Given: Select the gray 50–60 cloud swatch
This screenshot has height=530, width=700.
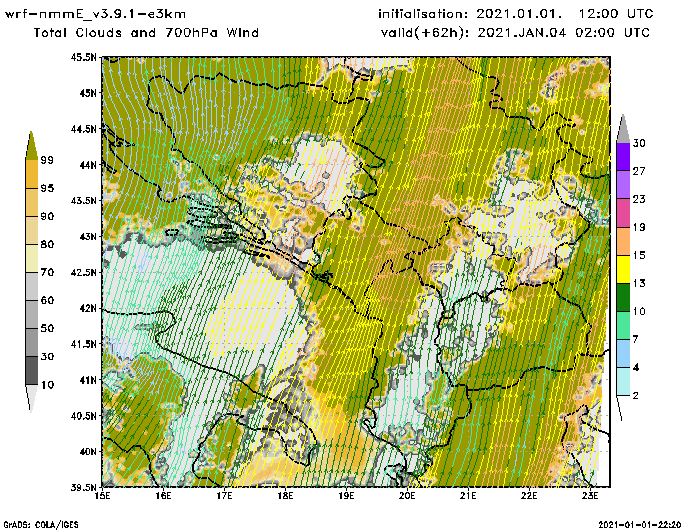Looking at the screenshot, I should [x=32, y=315].
